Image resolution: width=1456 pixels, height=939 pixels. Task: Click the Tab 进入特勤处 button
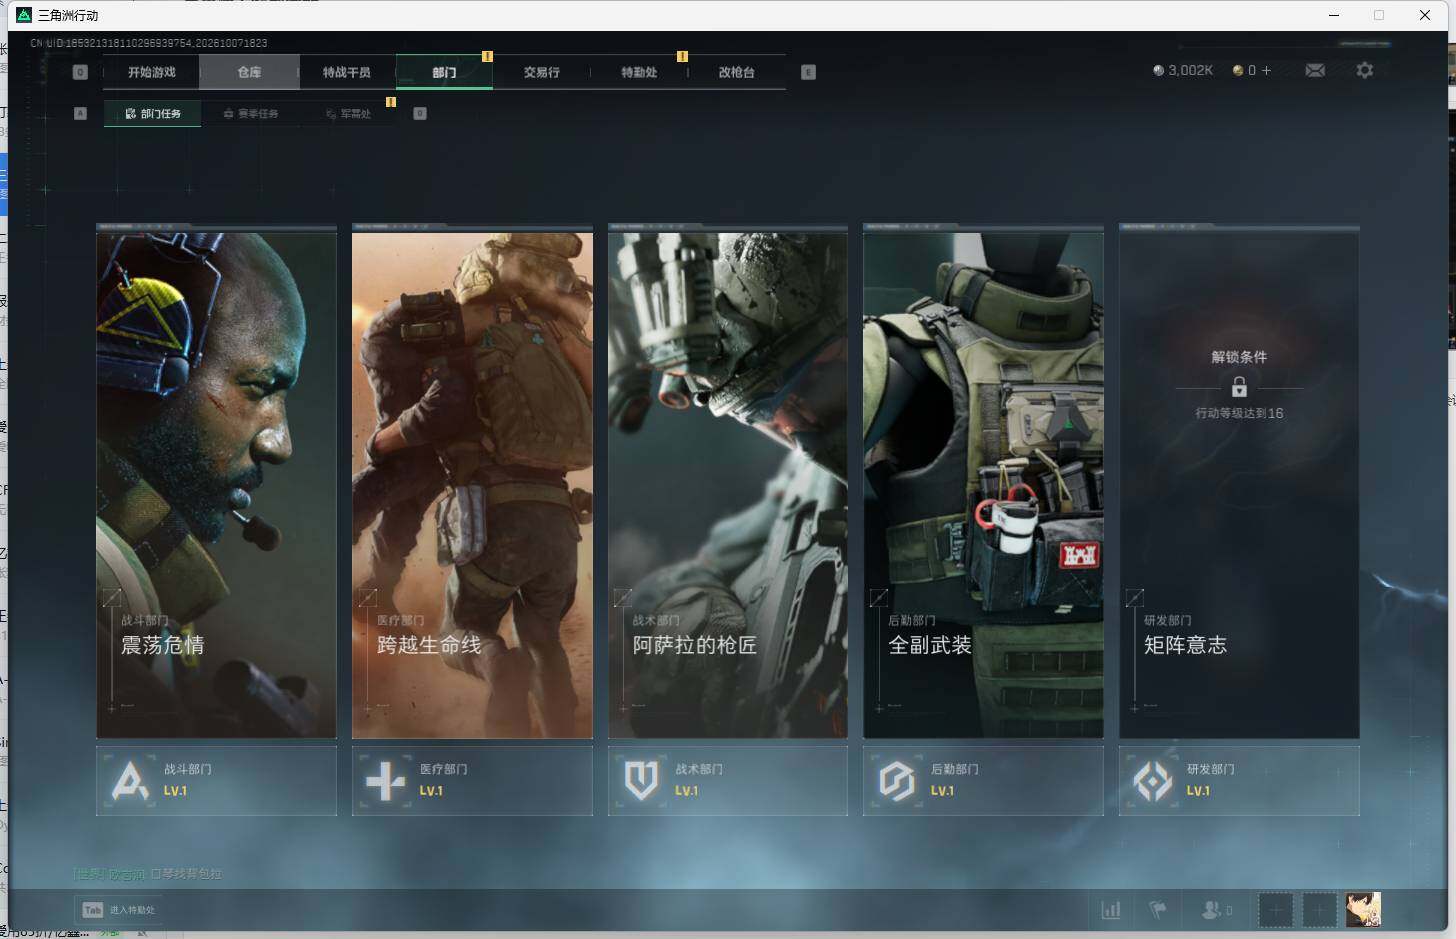[118, 910]
